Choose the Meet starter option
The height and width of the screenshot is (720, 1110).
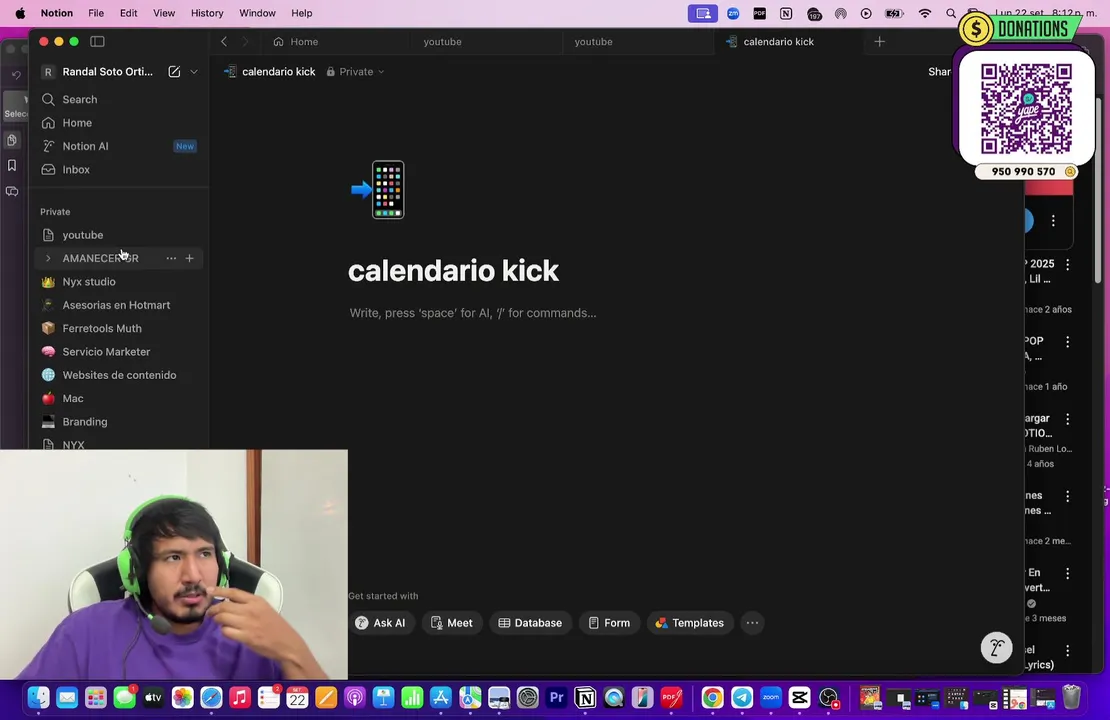[x=452, y=623]
